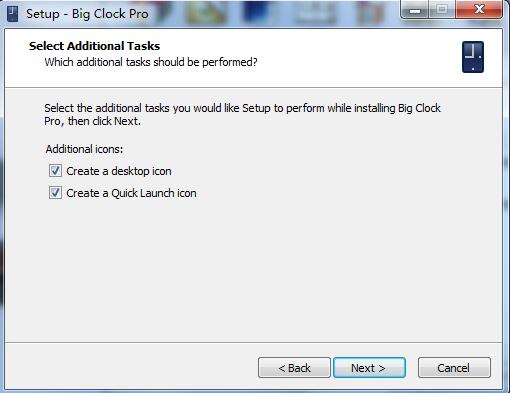This screenshot has width=510, height=393.
Task: Cancel the Big Clock Pro setup
Action: point(454,368)
